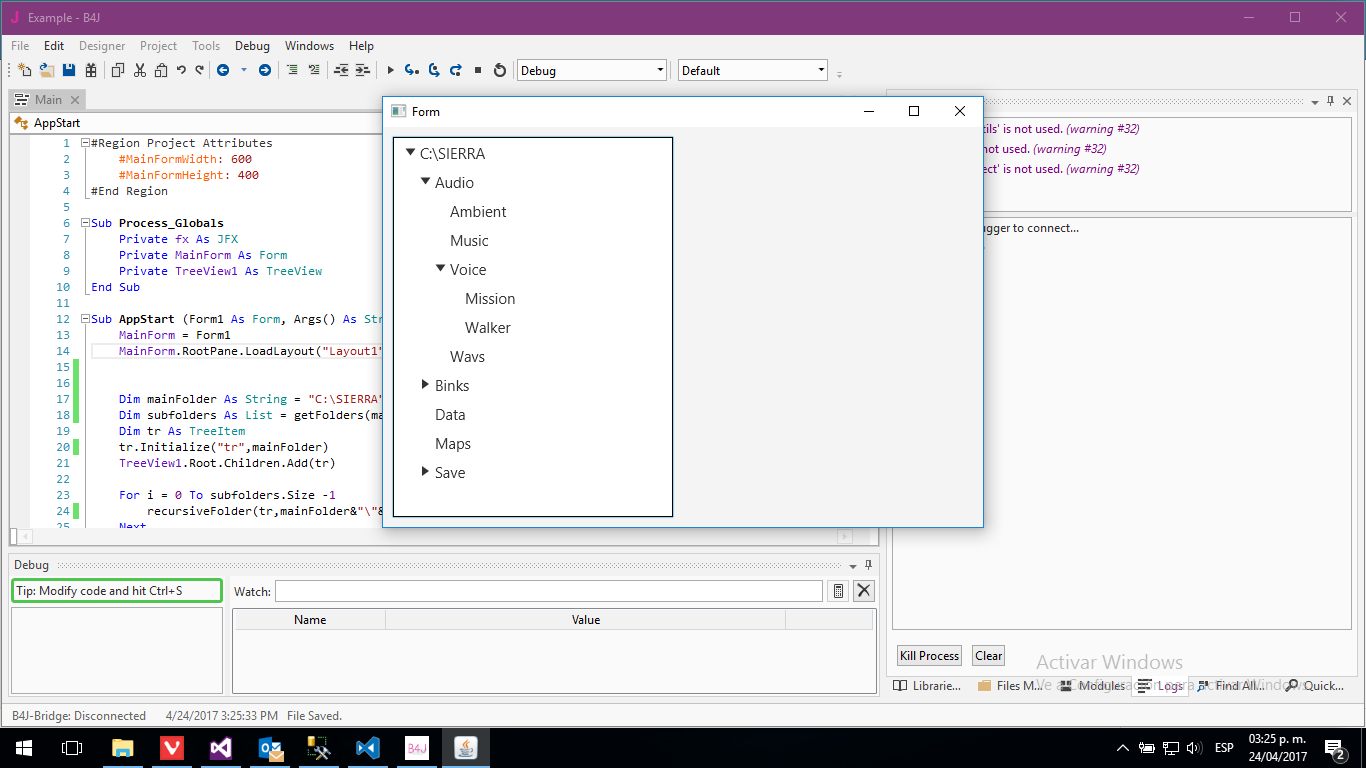Click into the Watch input field

click(x=548, y=591)
